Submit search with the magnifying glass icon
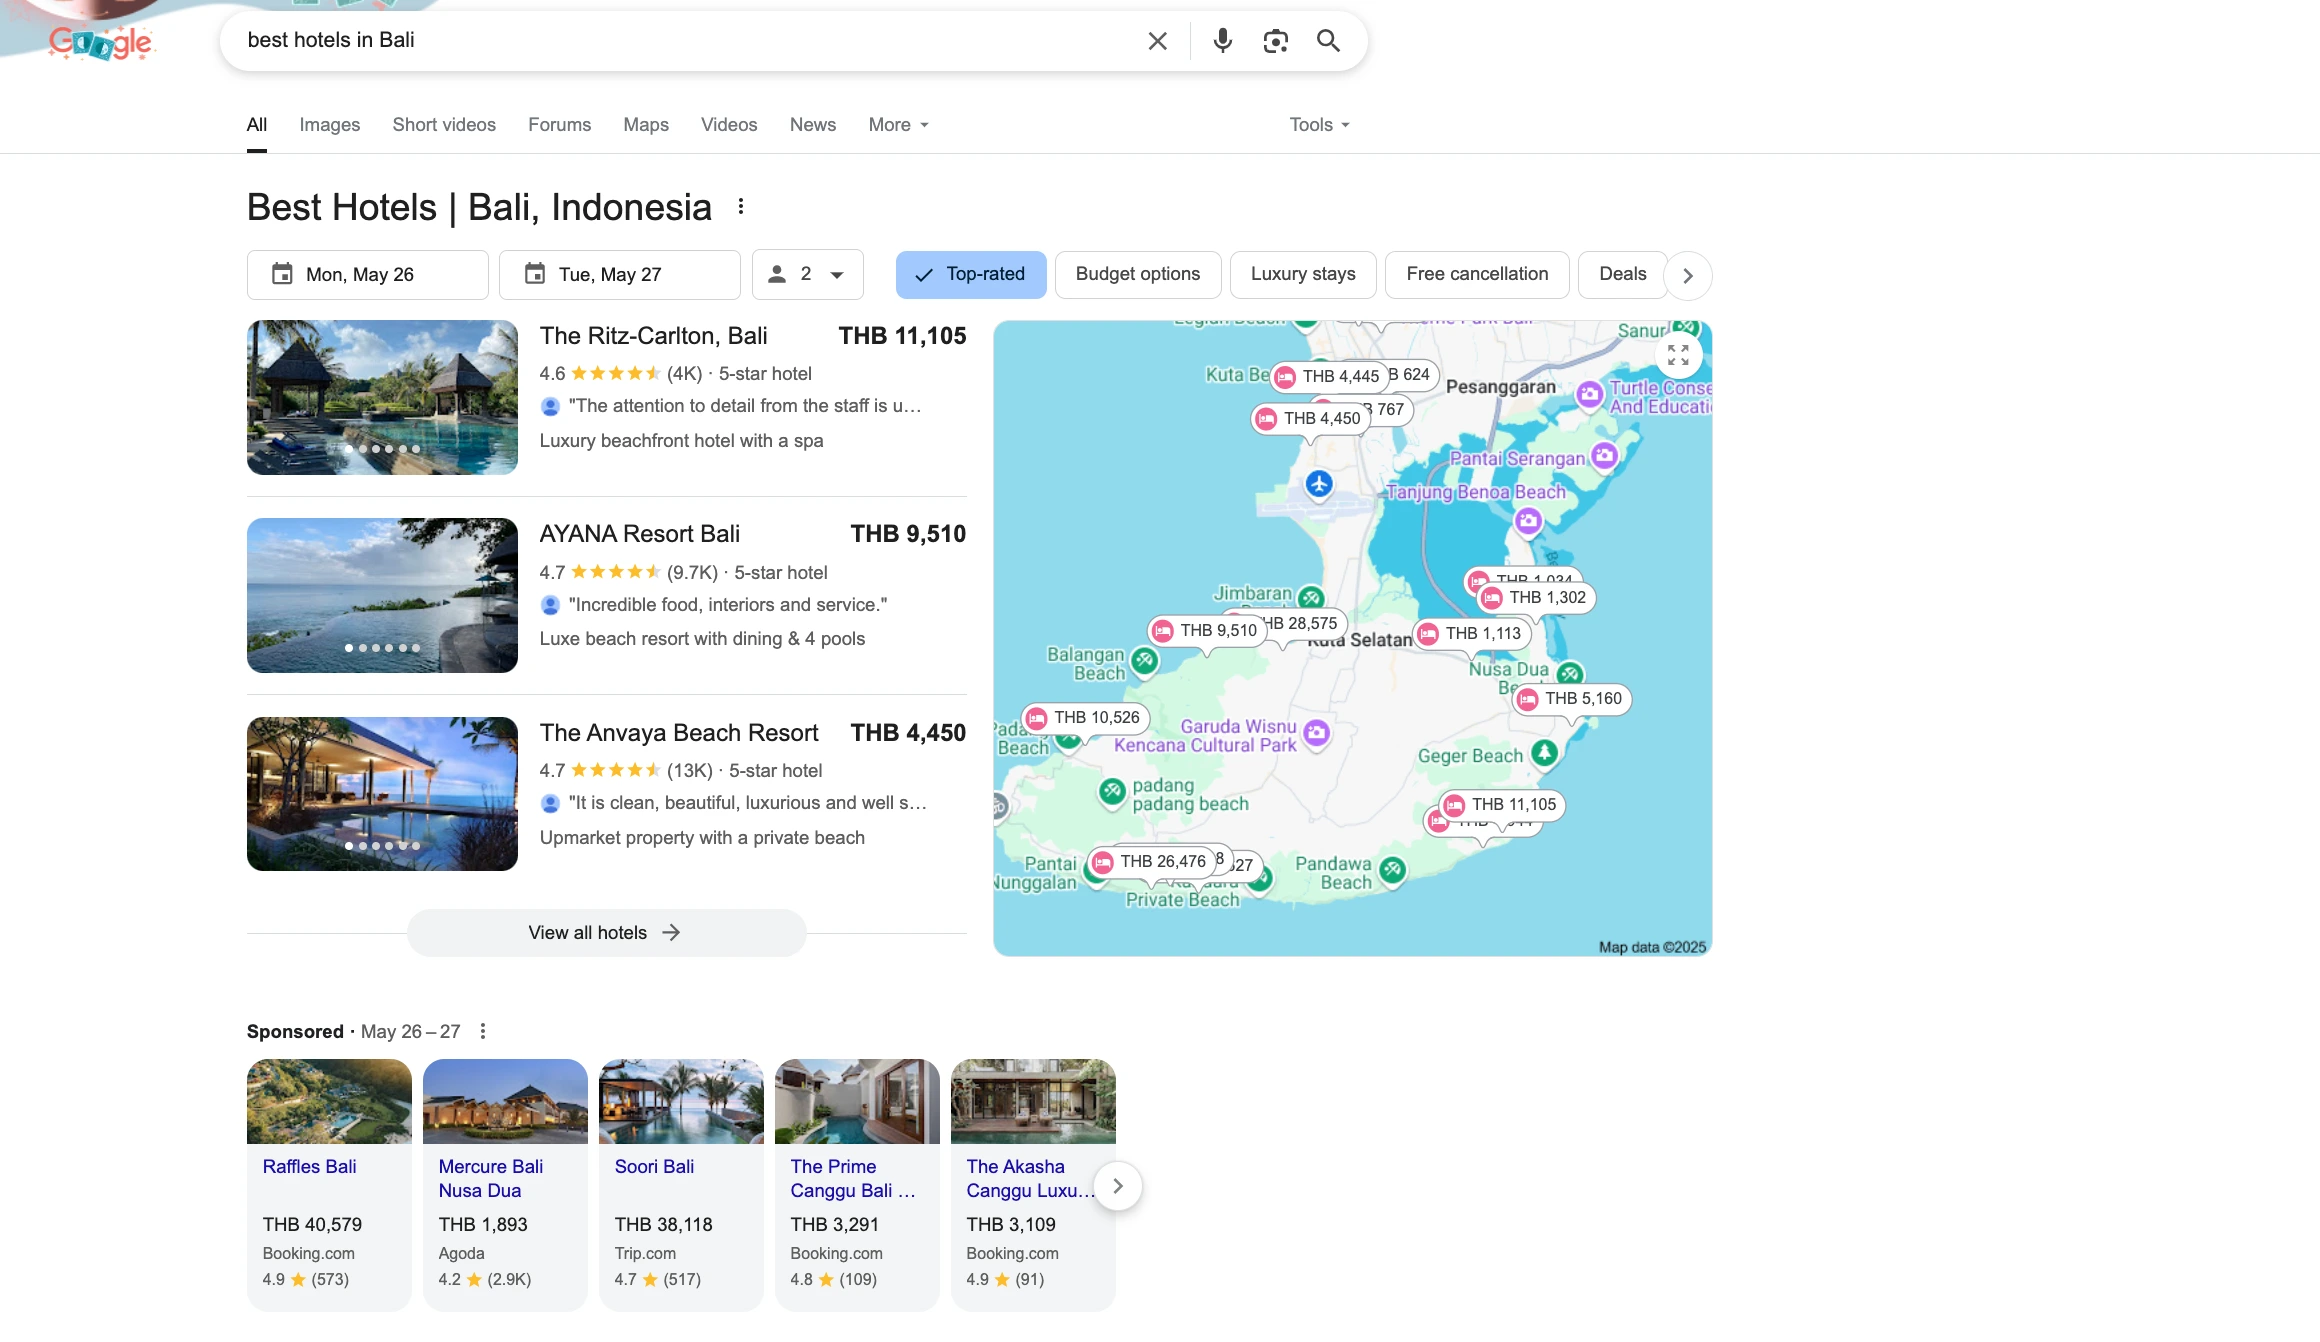 (x=1328, y=41)
